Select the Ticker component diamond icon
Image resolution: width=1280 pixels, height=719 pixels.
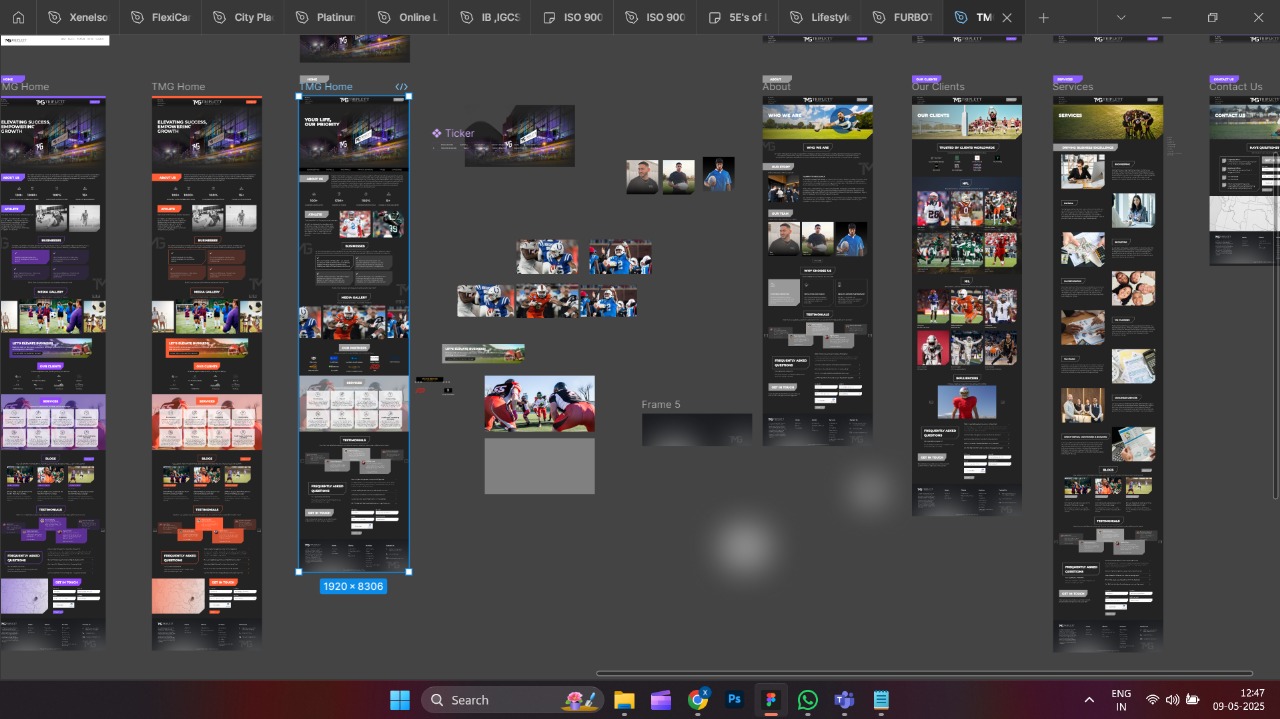[437, 133]
